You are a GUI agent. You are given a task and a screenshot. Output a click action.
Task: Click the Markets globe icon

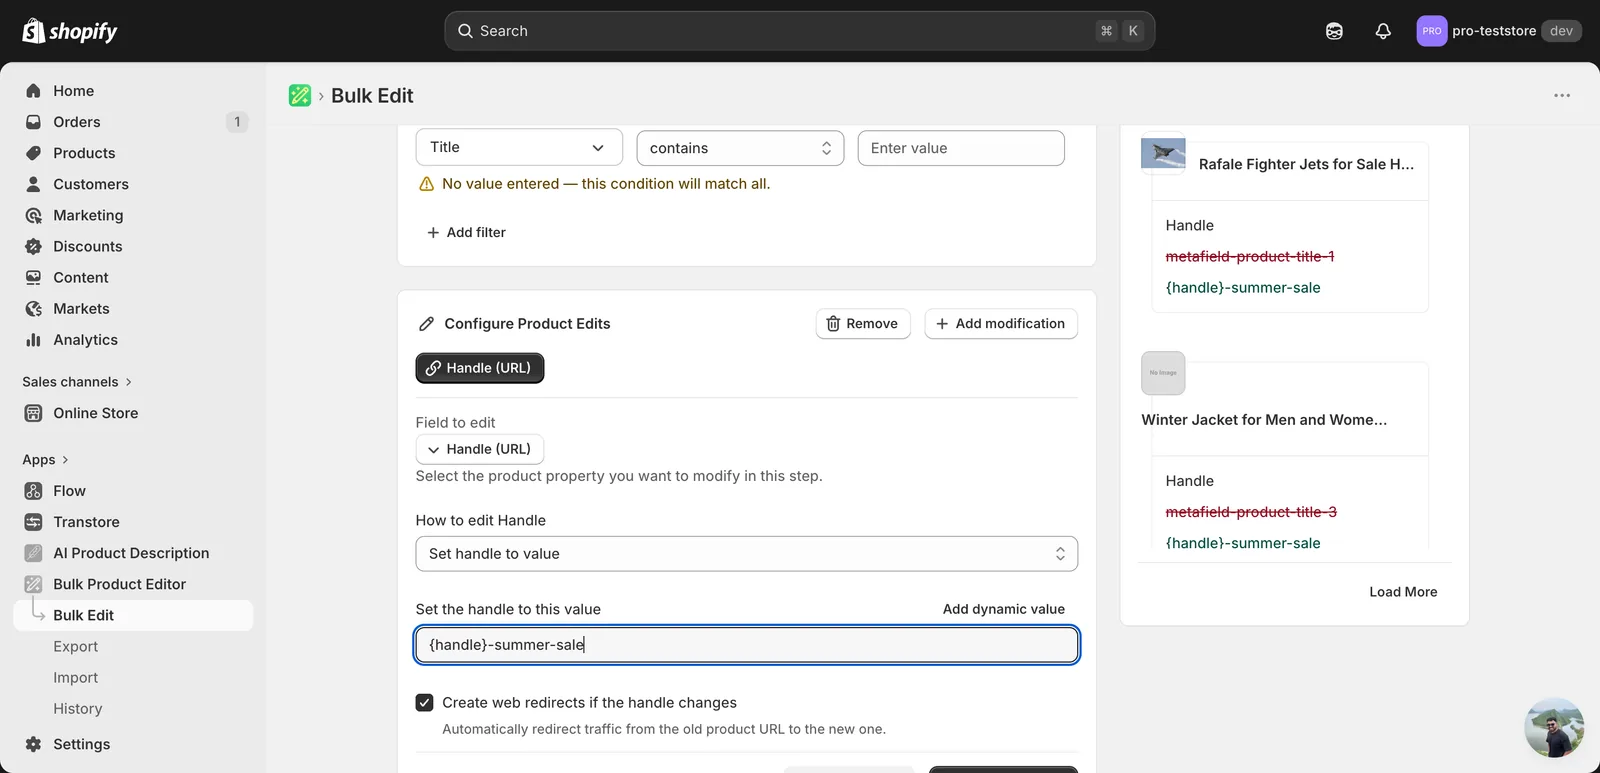[x=33, y=309]
